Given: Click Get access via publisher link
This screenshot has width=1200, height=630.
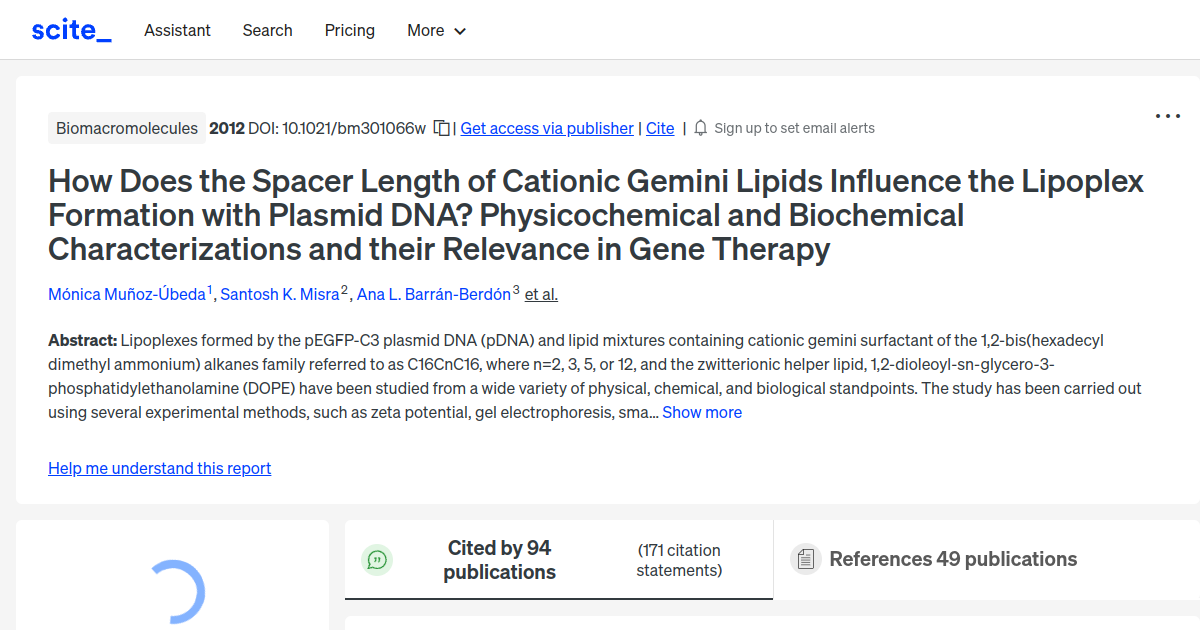Looking at the screenshot, I should (546, 128).
